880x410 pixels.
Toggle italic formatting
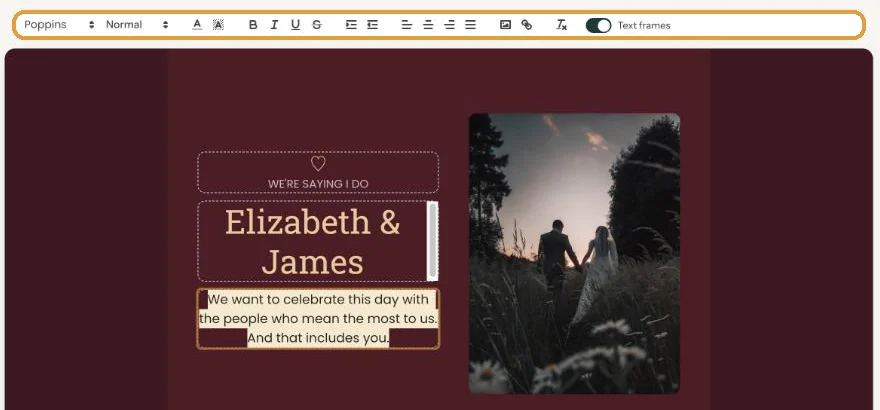(x=274, y=25)
